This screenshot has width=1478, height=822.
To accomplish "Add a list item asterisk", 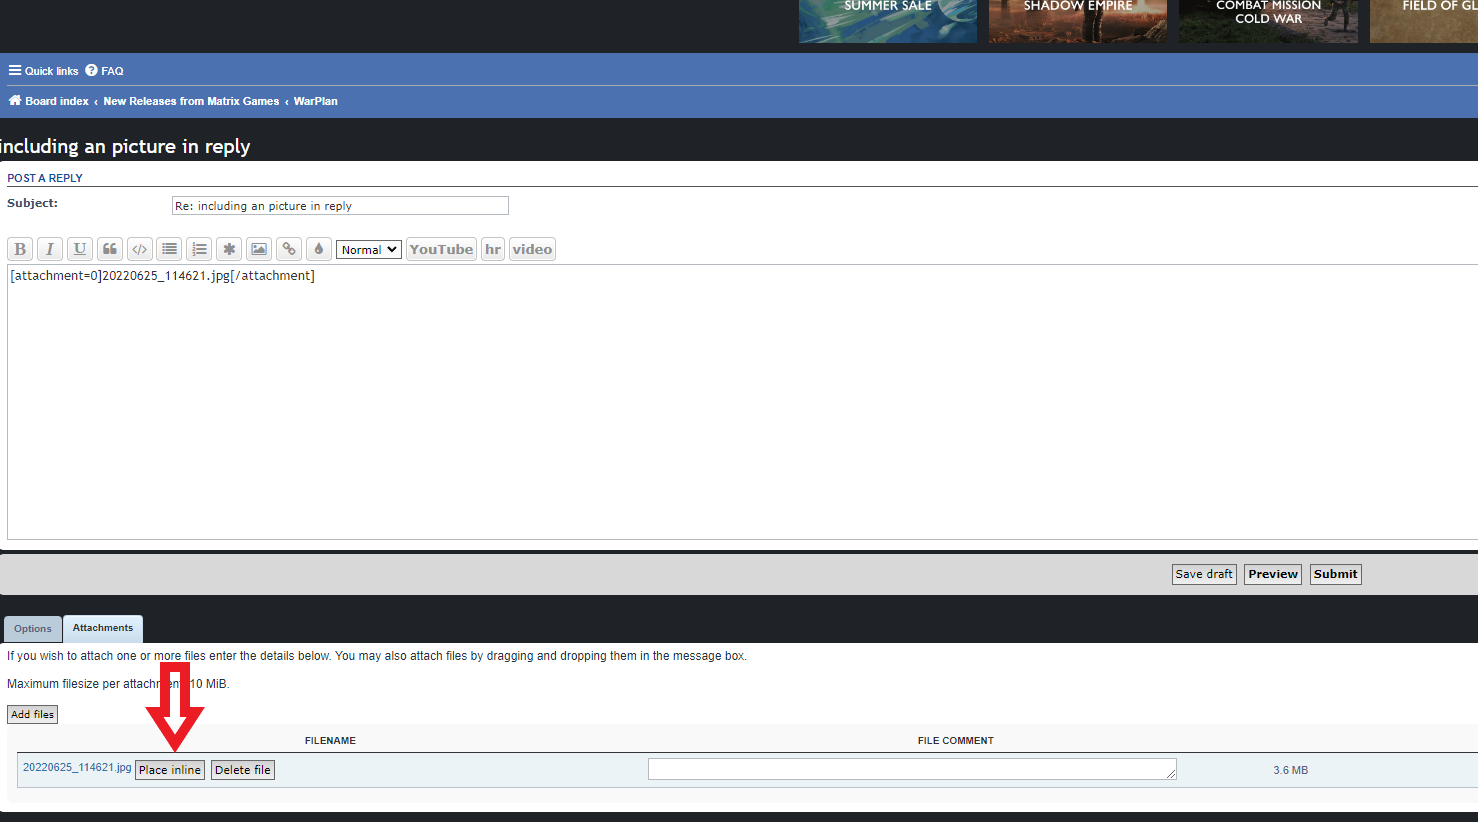I will tap(230, 249).
